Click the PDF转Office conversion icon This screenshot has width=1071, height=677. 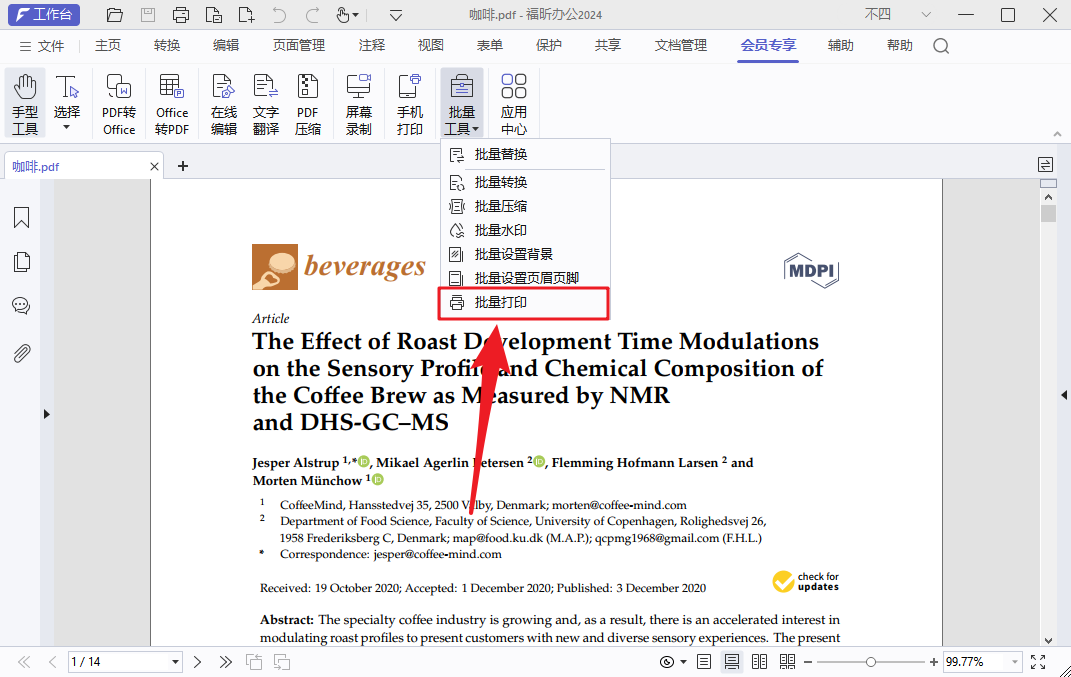119,104
